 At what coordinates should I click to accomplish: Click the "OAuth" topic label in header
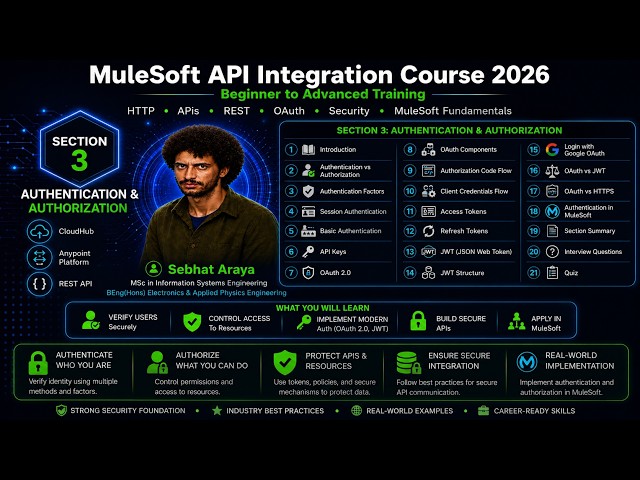pyautogui.click(x=289, y=111)
